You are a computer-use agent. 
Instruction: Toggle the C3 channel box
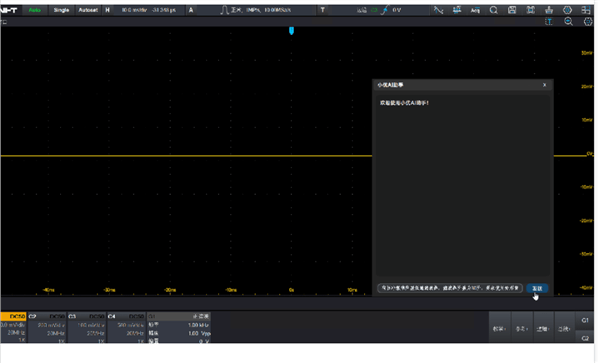[x=86, y=327]
